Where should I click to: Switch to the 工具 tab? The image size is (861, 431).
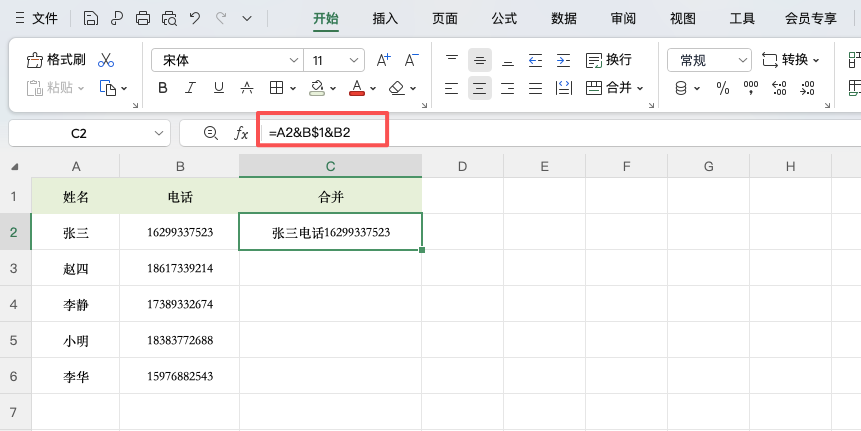(x=742, y=19)
